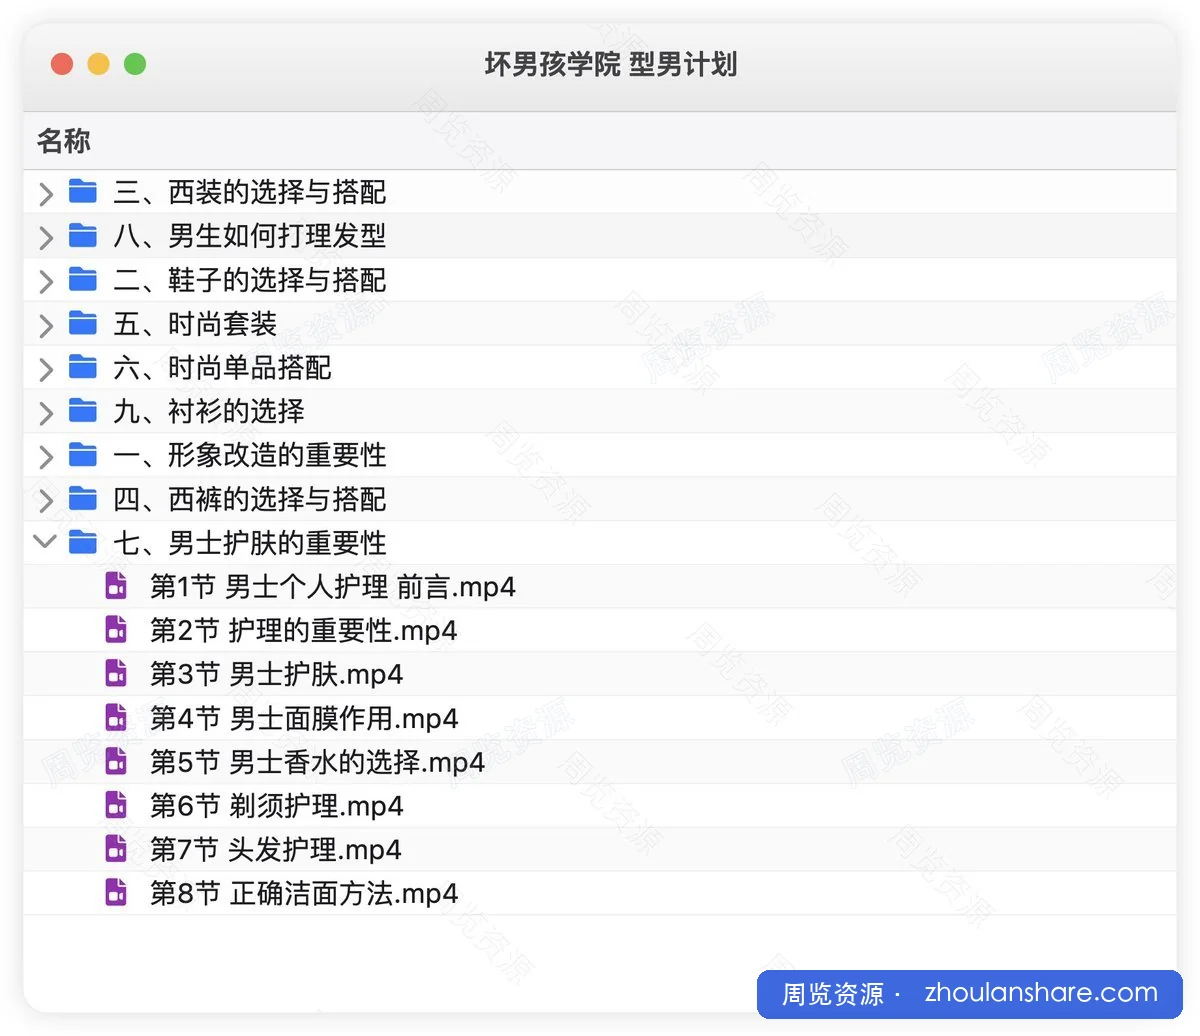Screen dimensions: 1200x1036
Task: Sort by the 名称 column header
Action: (64, 141)
